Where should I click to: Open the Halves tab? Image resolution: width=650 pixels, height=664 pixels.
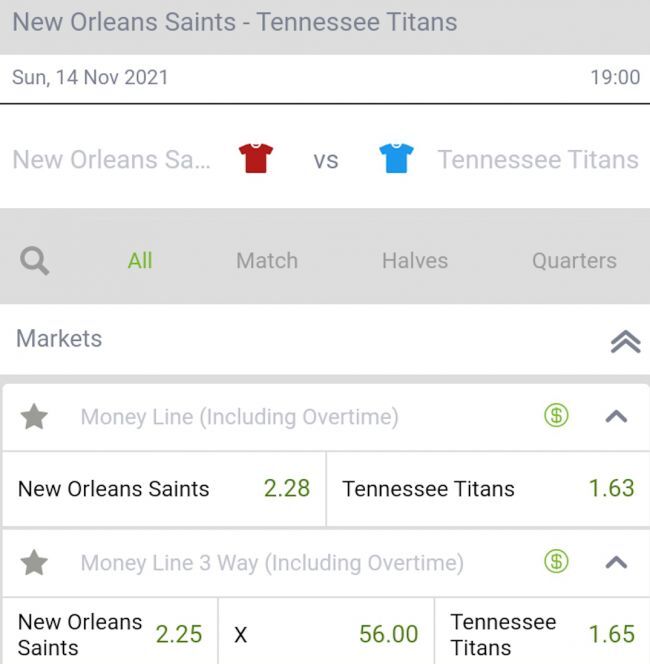coord(415,261)
